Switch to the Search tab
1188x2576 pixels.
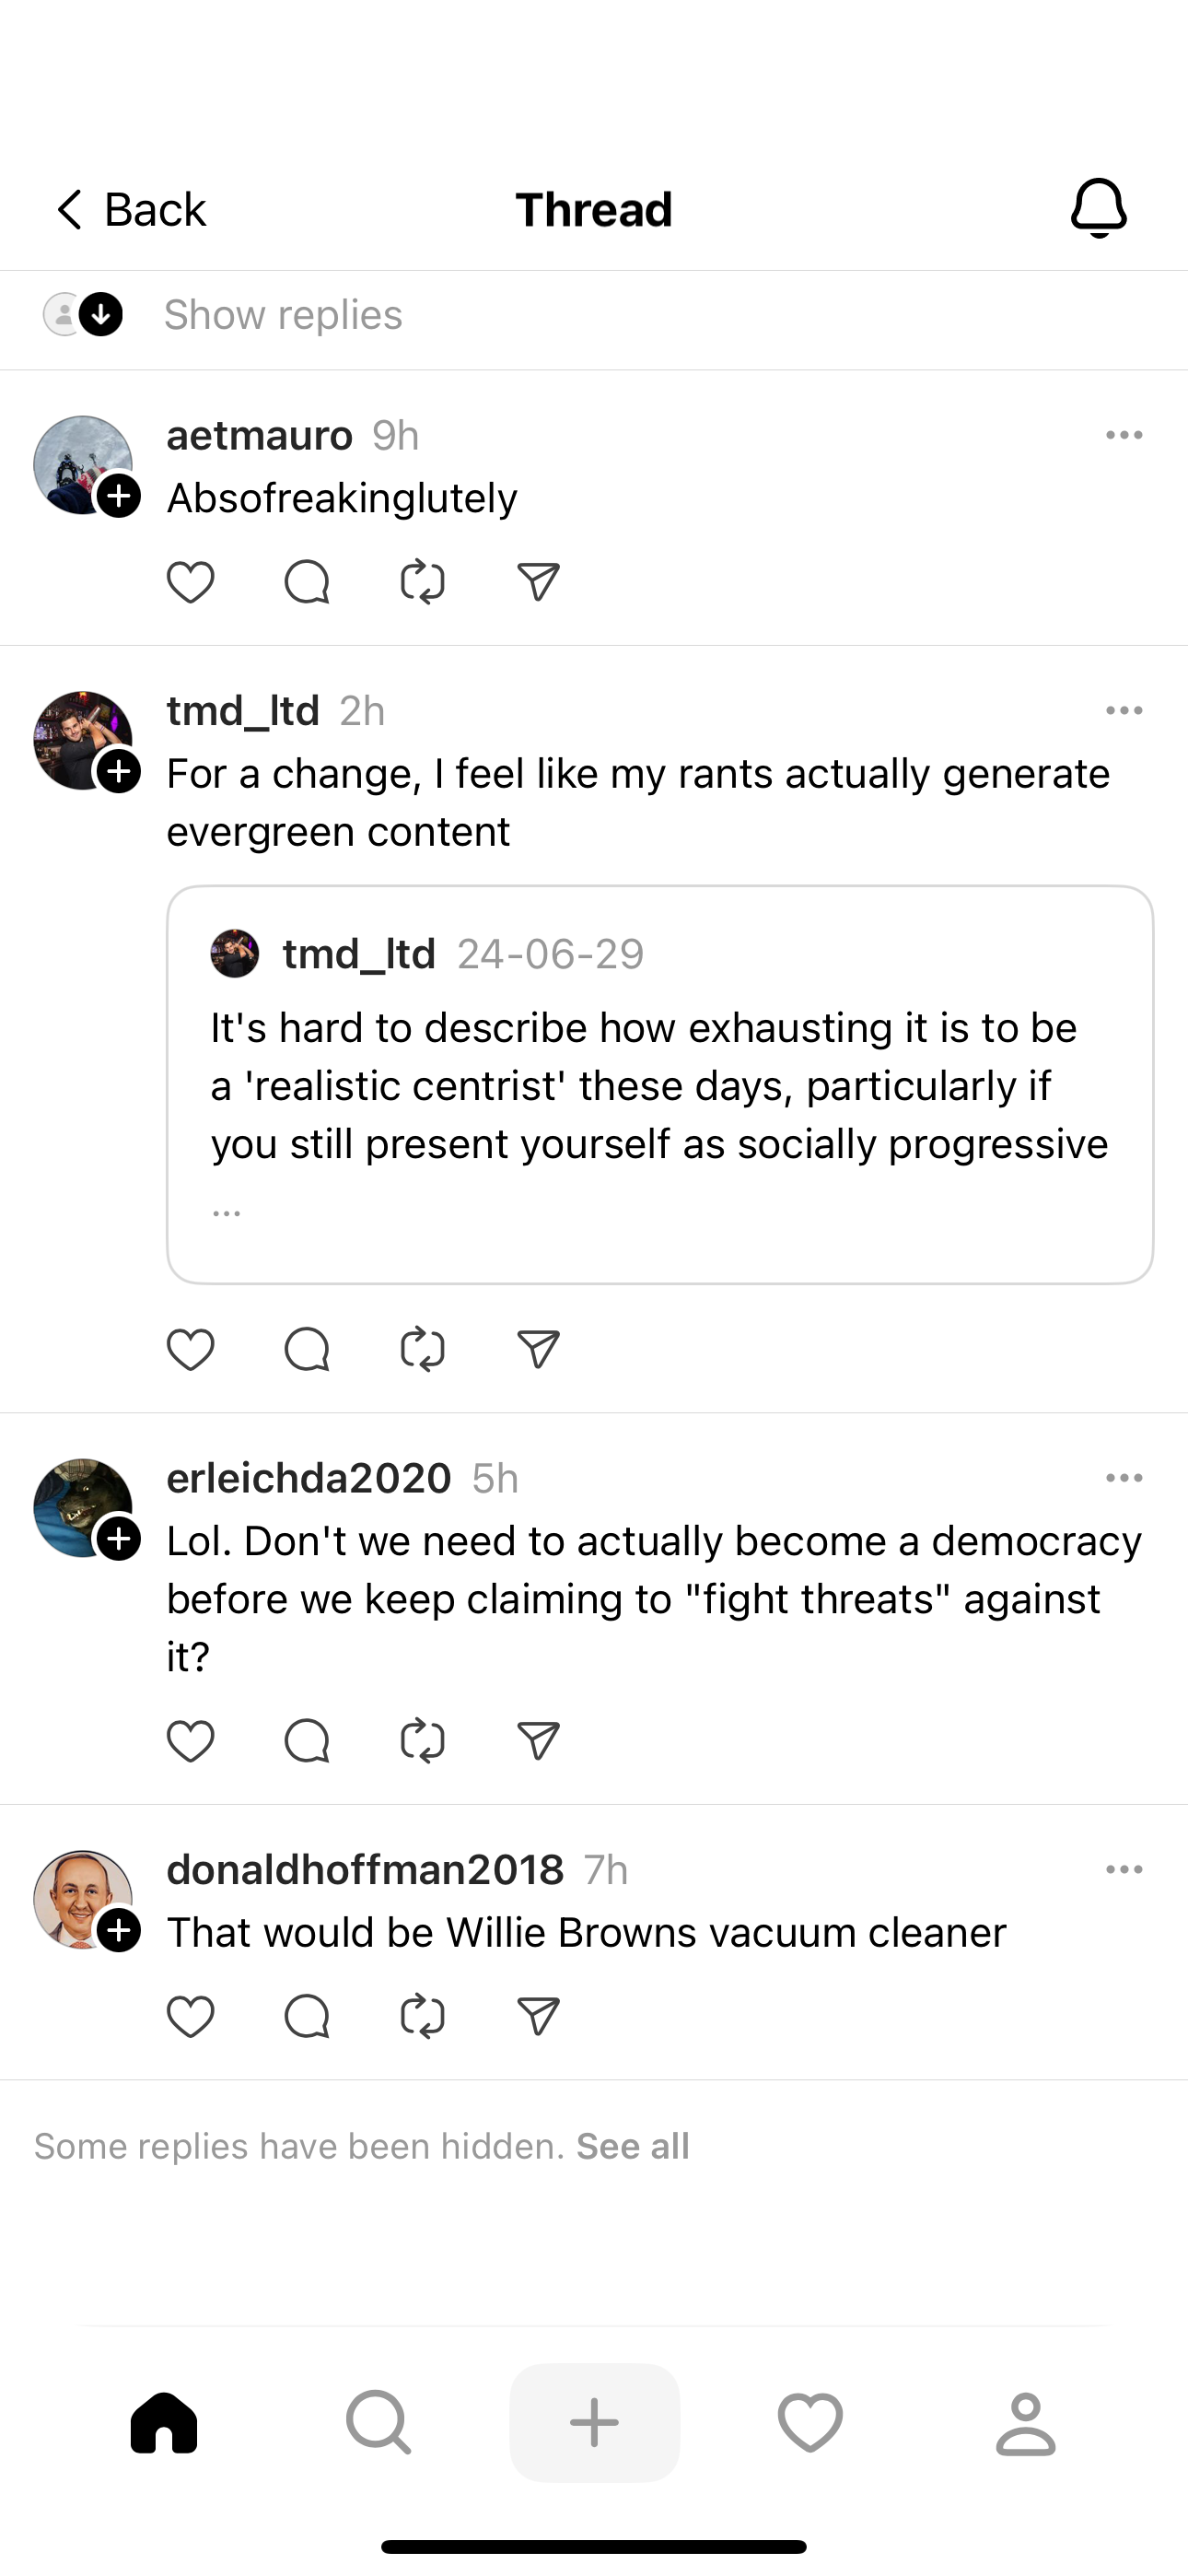tap(378, 2422)
